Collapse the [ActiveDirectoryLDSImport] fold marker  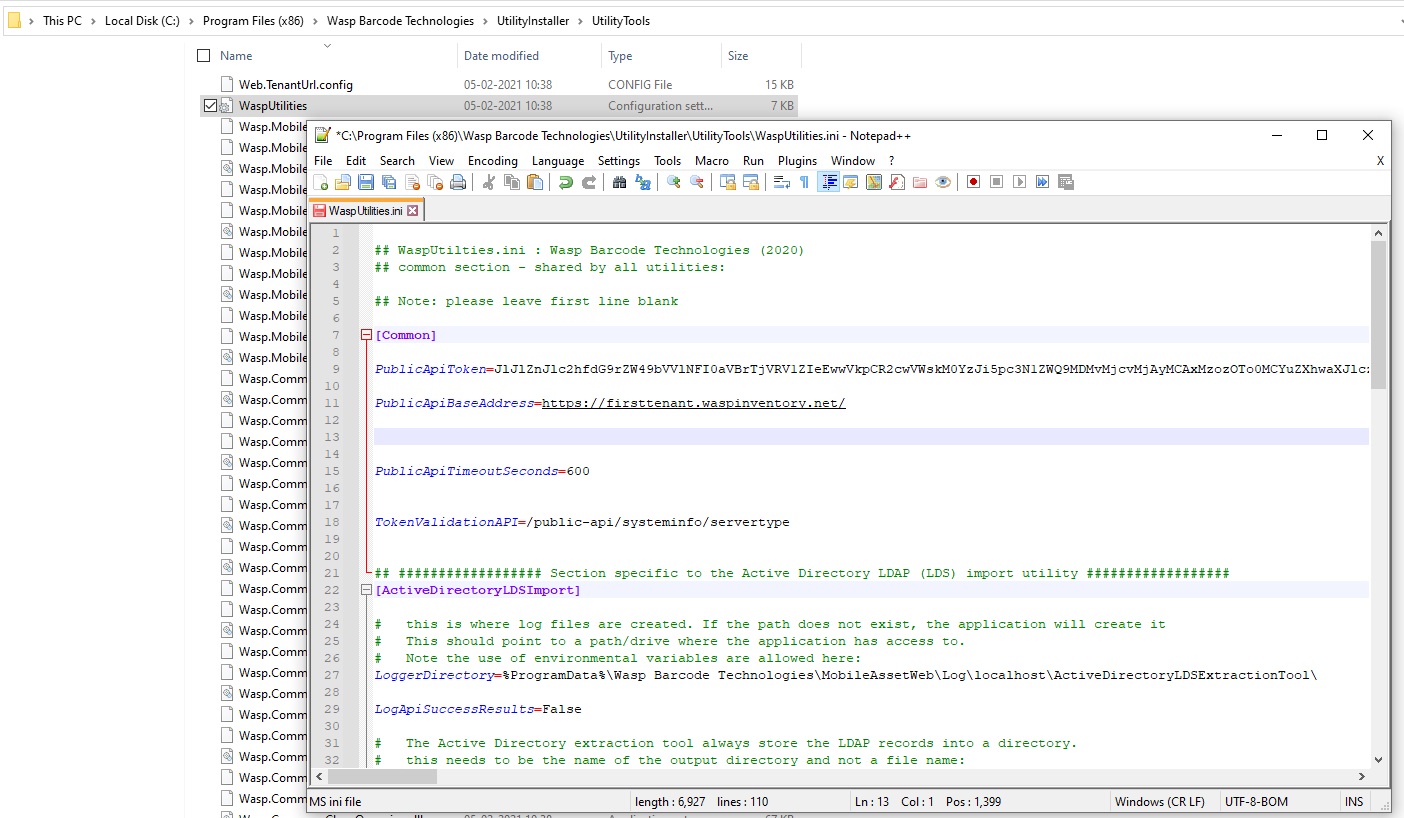tap(365, 591)
